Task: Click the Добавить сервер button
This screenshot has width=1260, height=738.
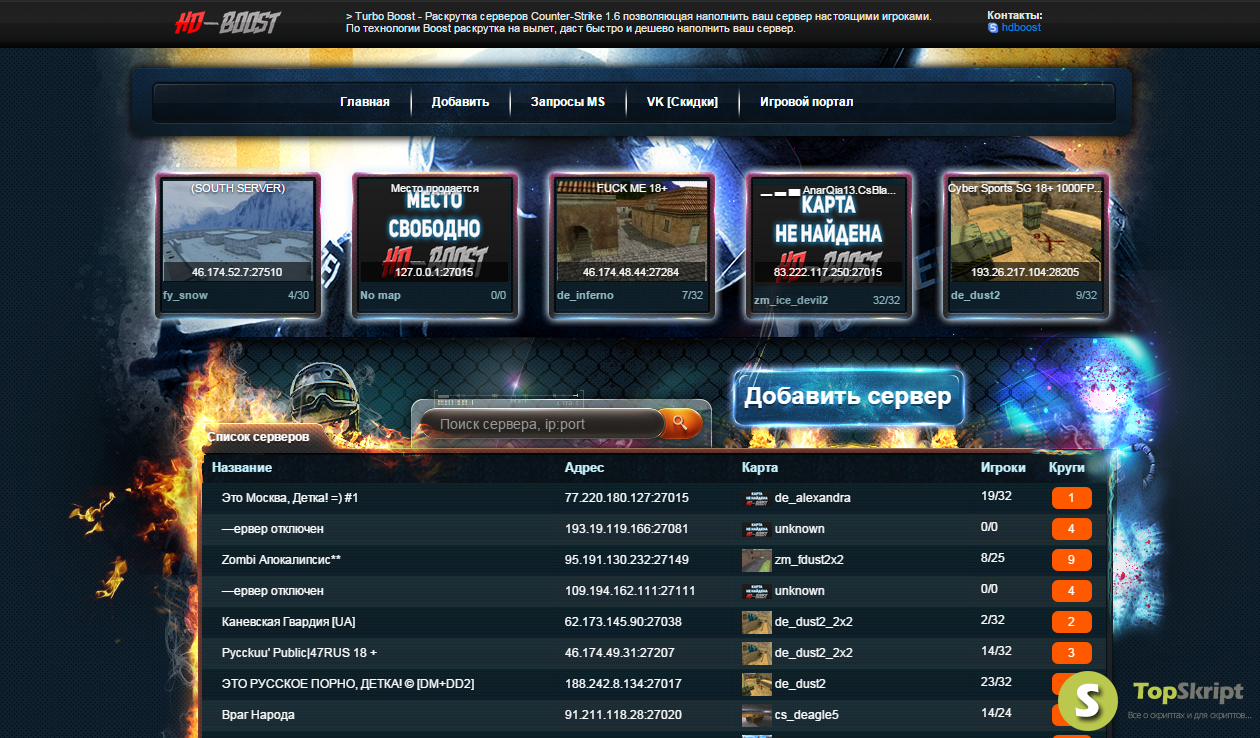Action: 848,397
